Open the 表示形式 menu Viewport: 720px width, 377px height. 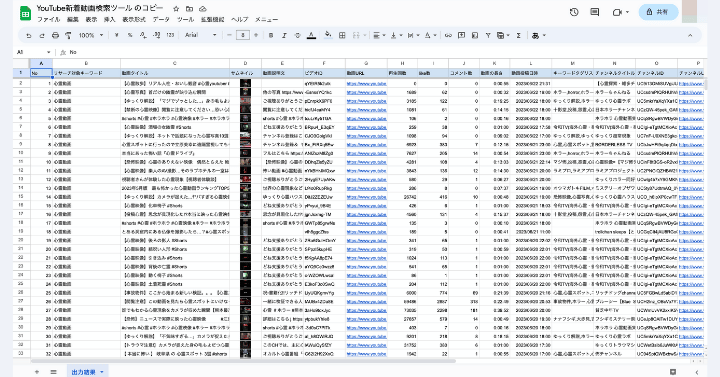[x=134, y=20]
